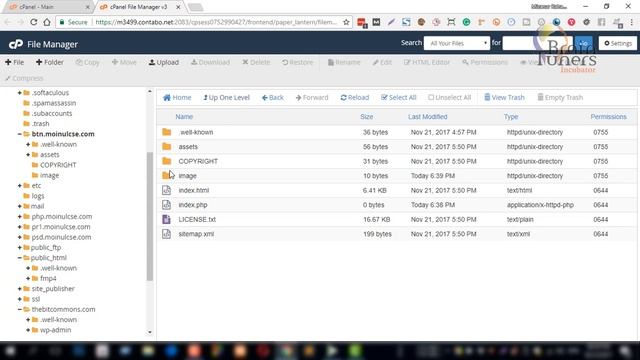Go to the browser home page
The width and height of the screenshot is (640, 360).
click(47, 22)
